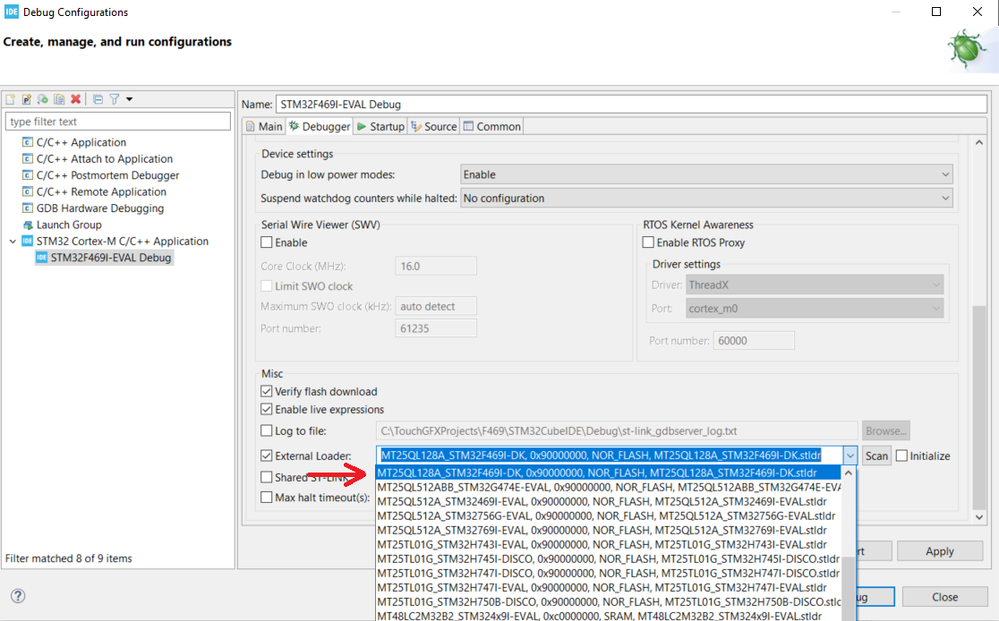Image resolution: width=999 pixels, height=621 pixels.
Task: Select Launch Group in the tree
Action: click(x=69, y=225)
